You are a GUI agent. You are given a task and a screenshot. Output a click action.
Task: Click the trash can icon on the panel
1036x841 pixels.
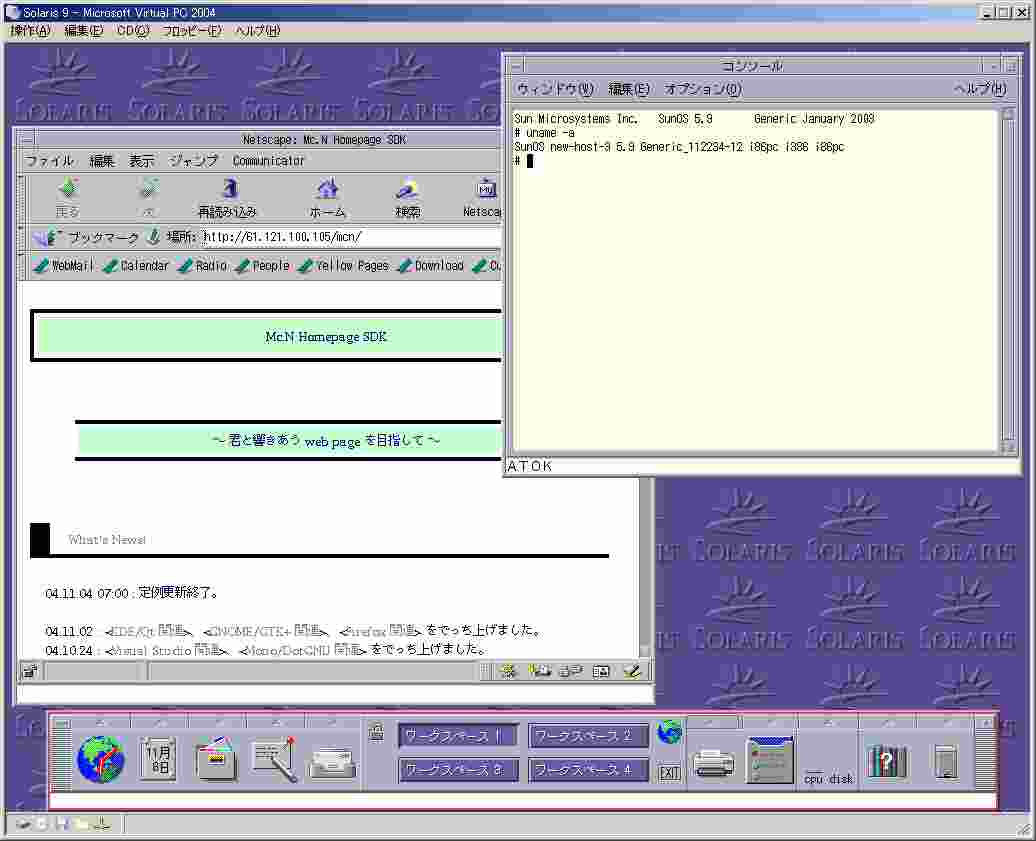tap(945, 762)
